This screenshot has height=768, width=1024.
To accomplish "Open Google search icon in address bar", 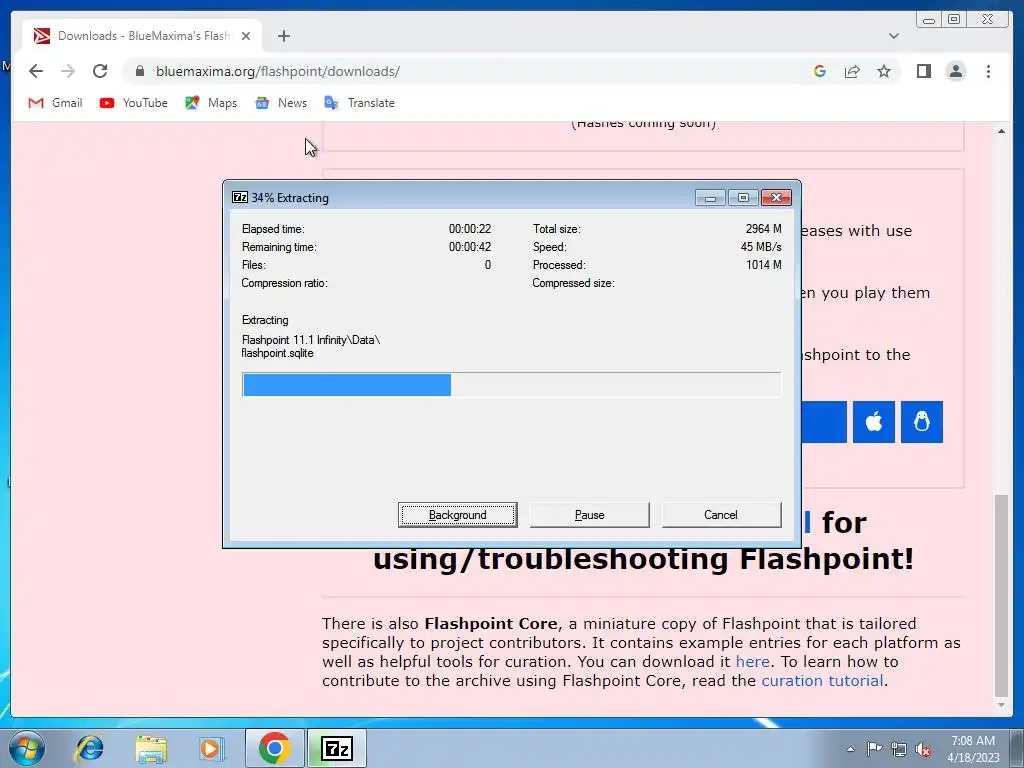I will click(x=820, y=71).
